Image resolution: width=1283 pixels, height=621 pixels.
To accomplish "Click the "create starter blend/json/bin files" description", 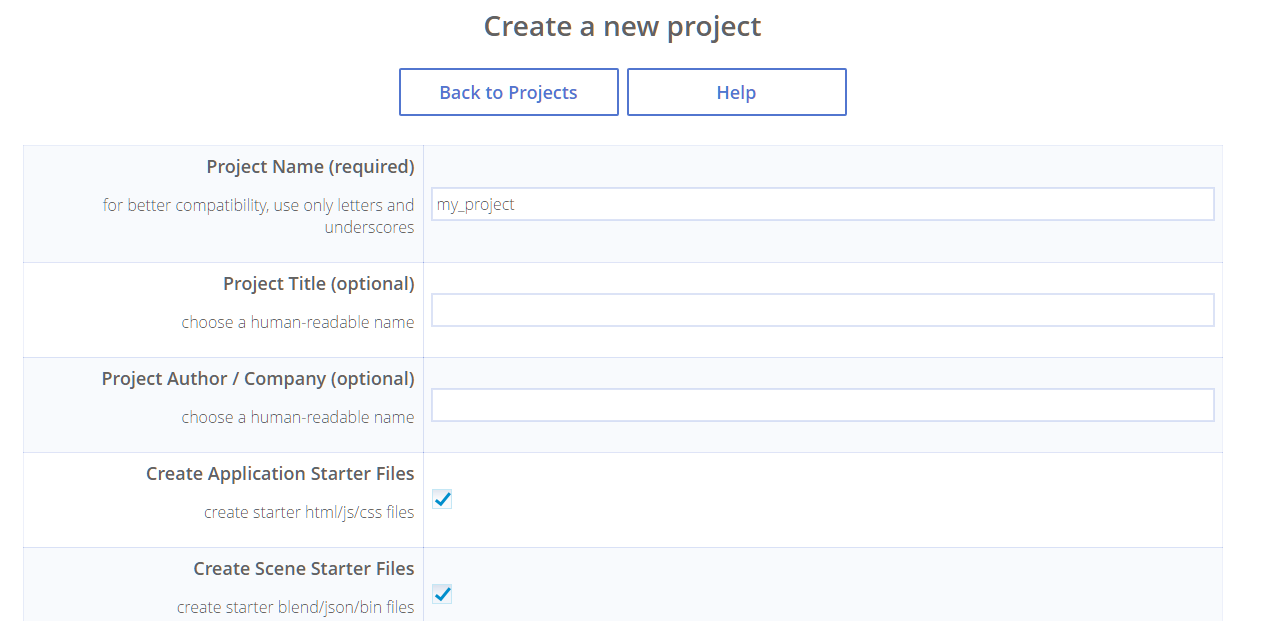I will 295,607.
